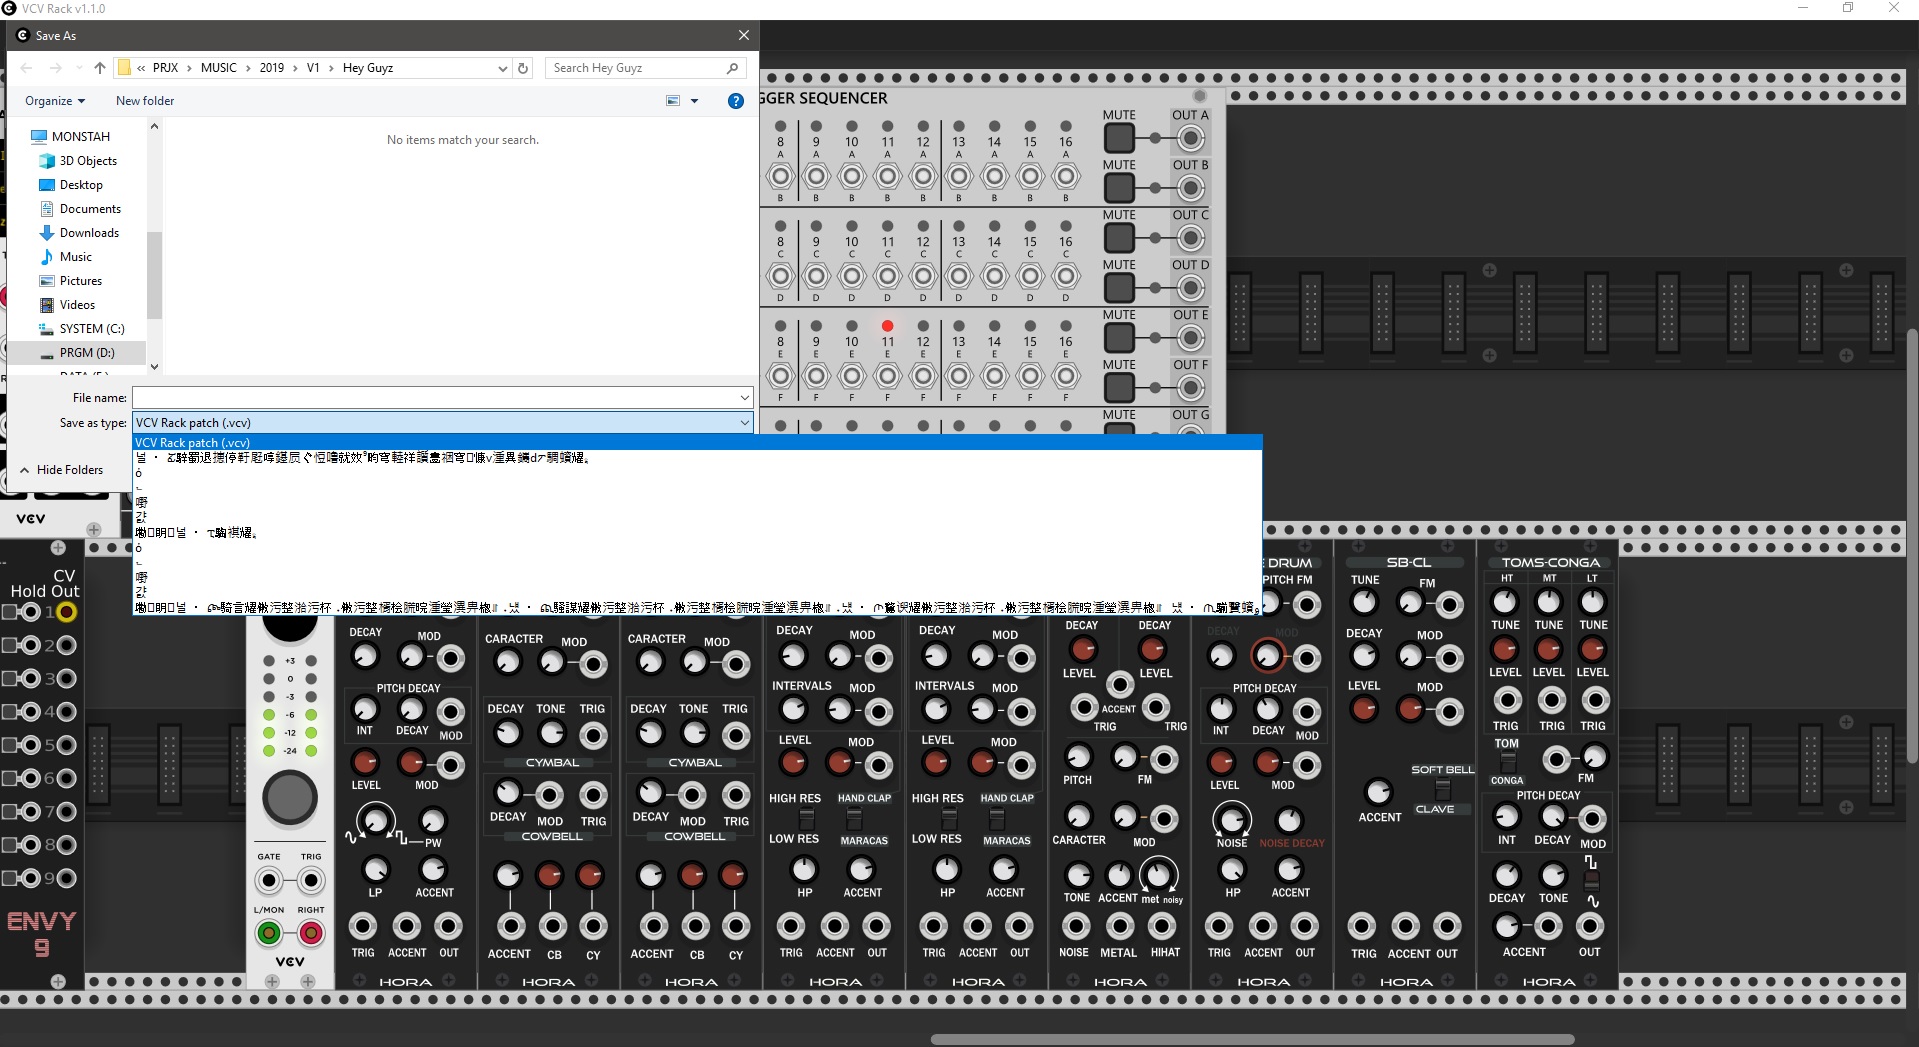Toggle MUTE button for OUT B
This screenshot has height=1047, width=1919.
1119,188
